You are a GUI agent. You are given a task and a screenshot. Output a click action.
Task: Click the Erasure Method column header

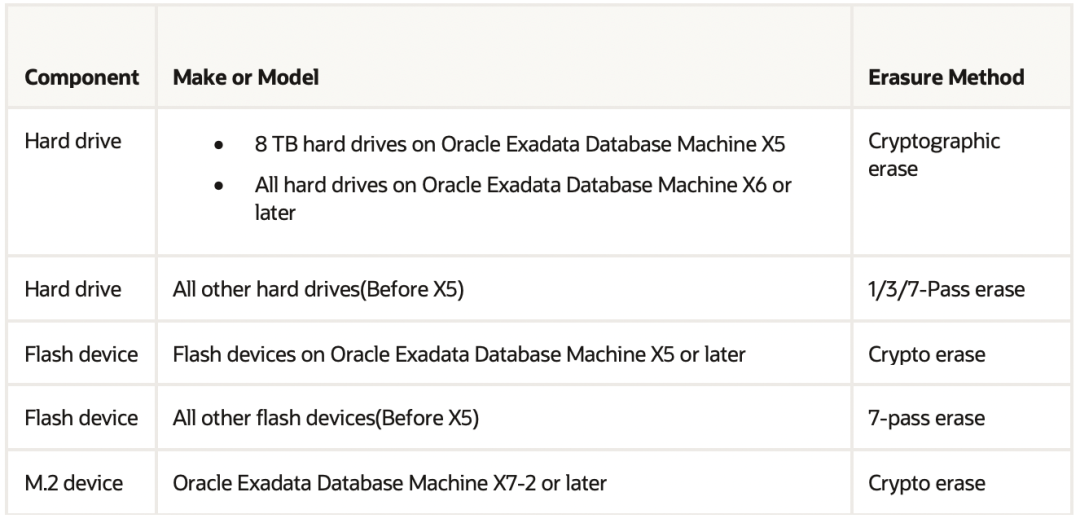pos(948,78)
